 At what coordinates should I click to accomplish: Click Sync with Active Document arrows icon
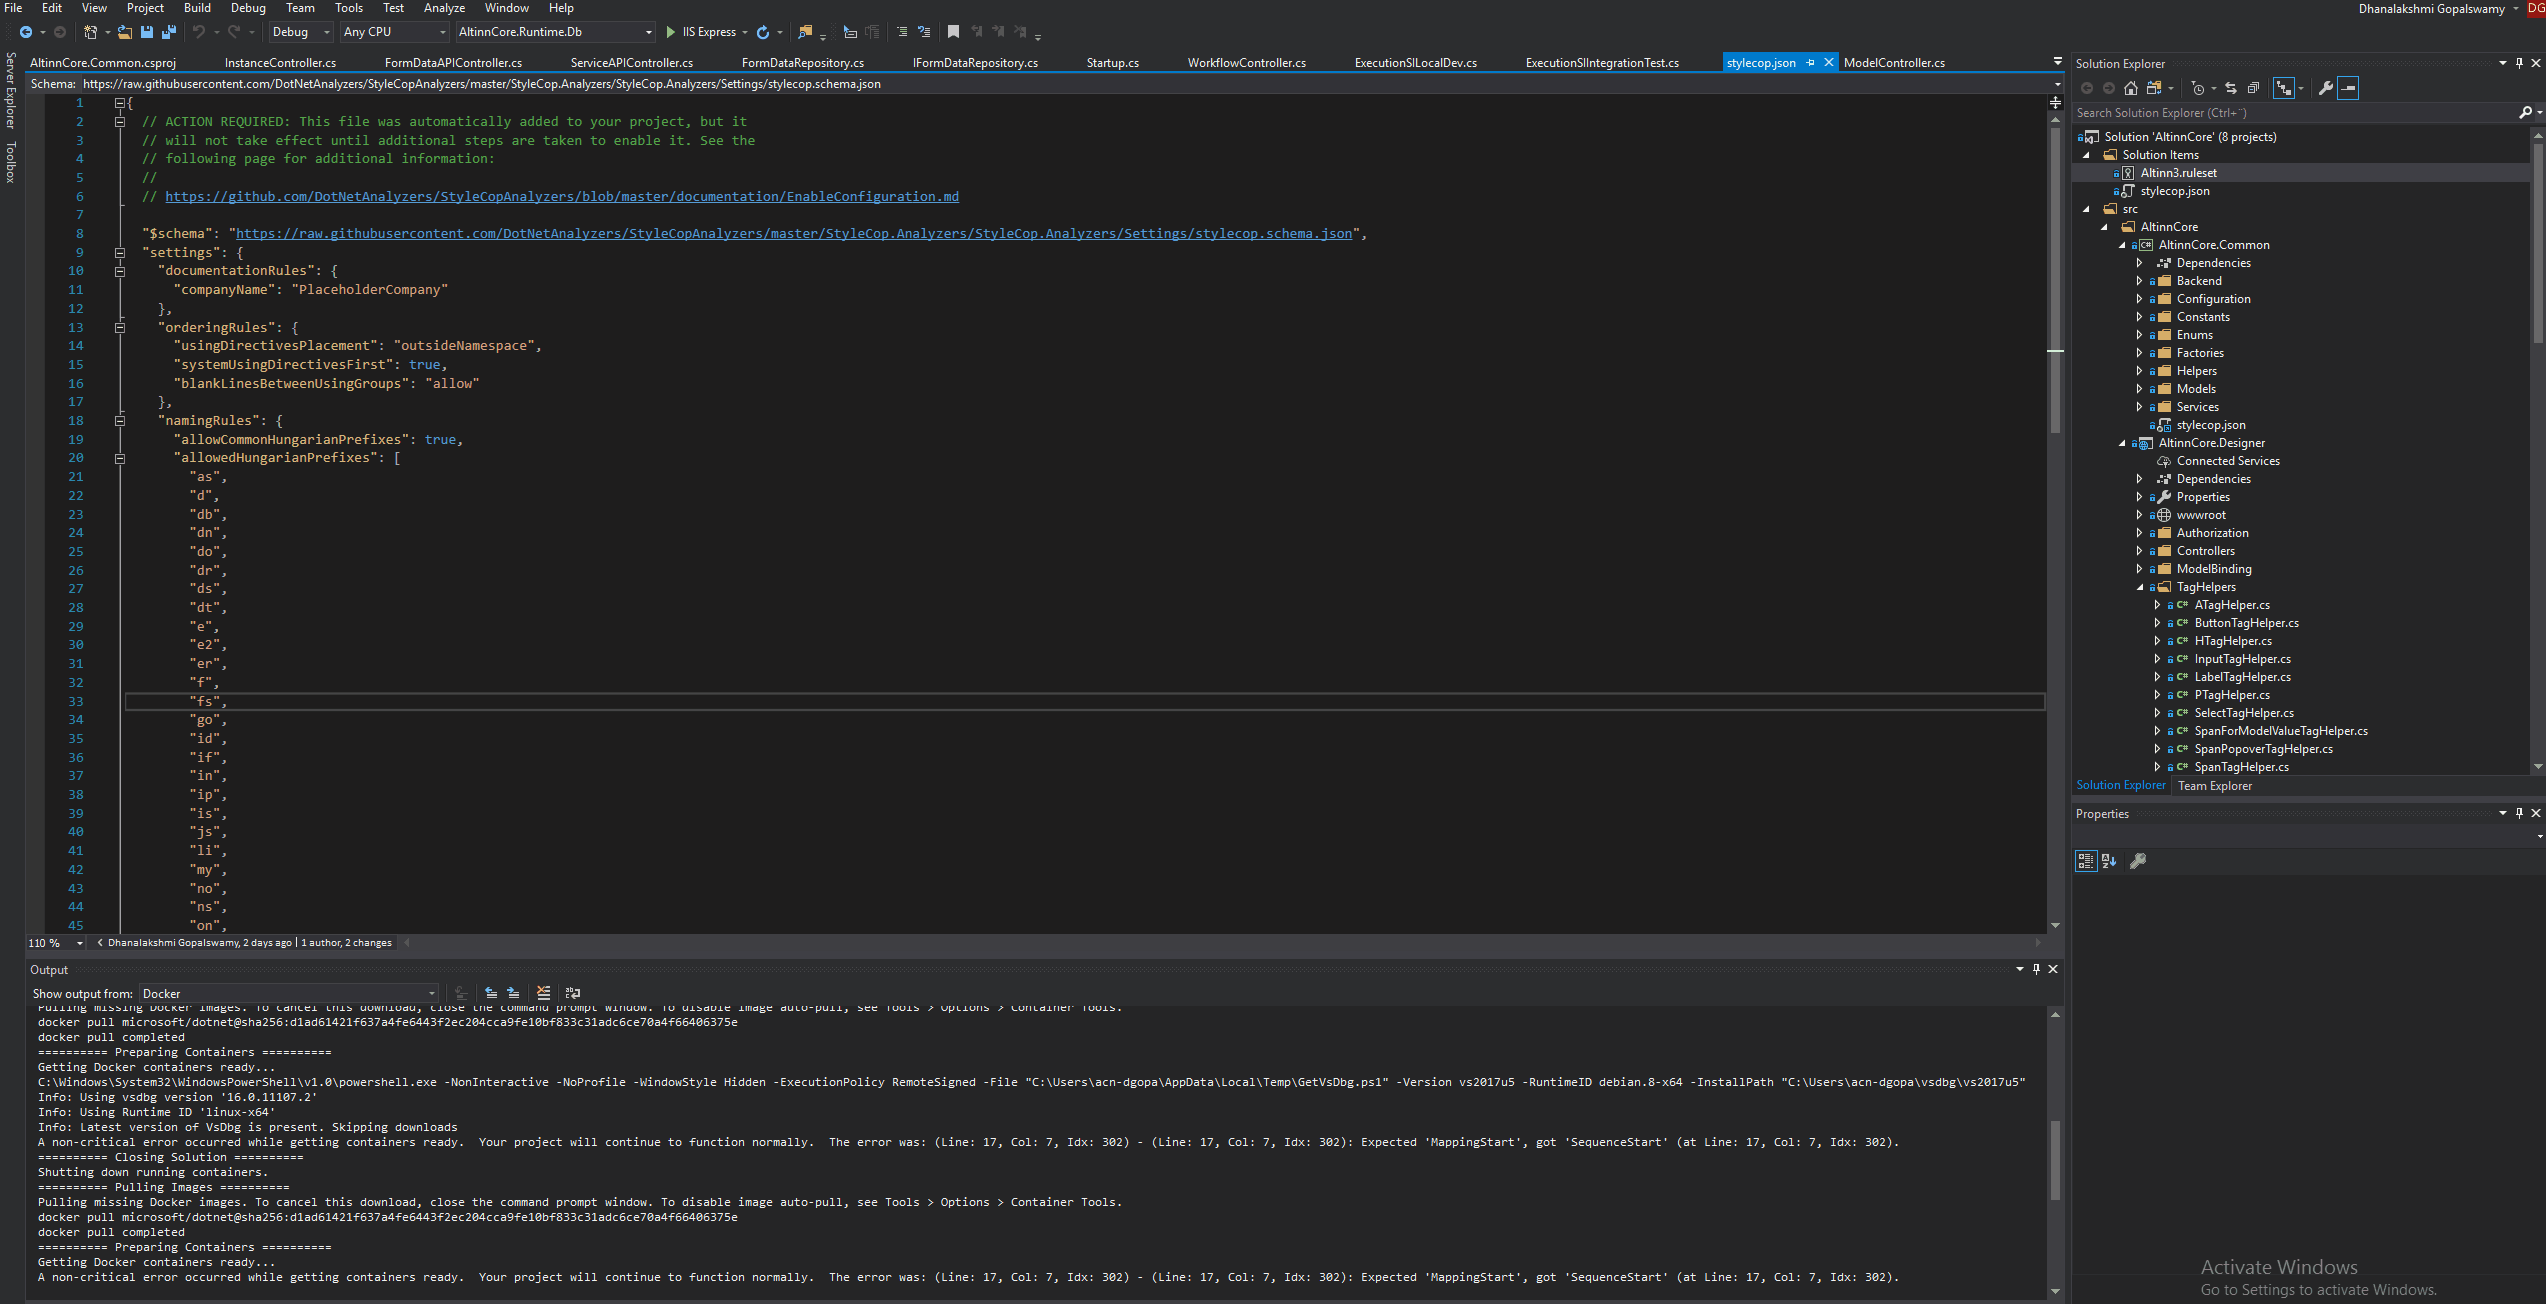click(2231, 88)
